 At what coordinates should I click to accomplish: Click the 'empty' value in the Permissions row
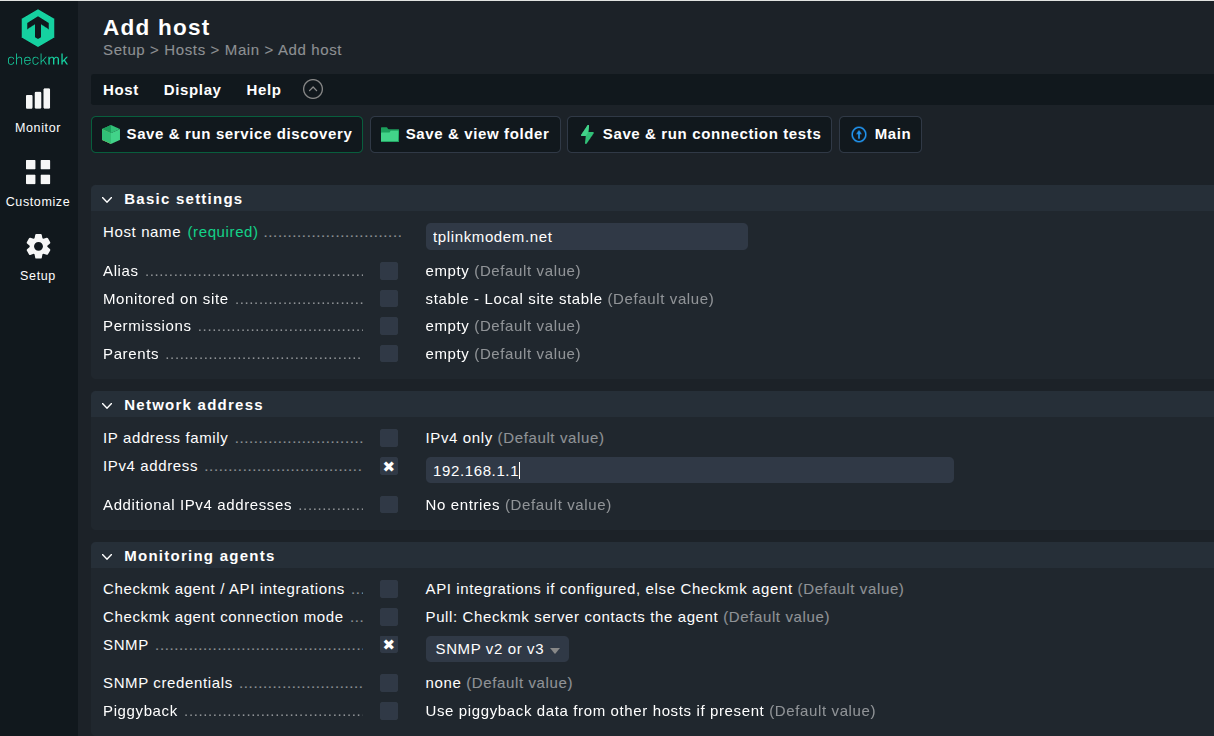click(x=447, y=326)
